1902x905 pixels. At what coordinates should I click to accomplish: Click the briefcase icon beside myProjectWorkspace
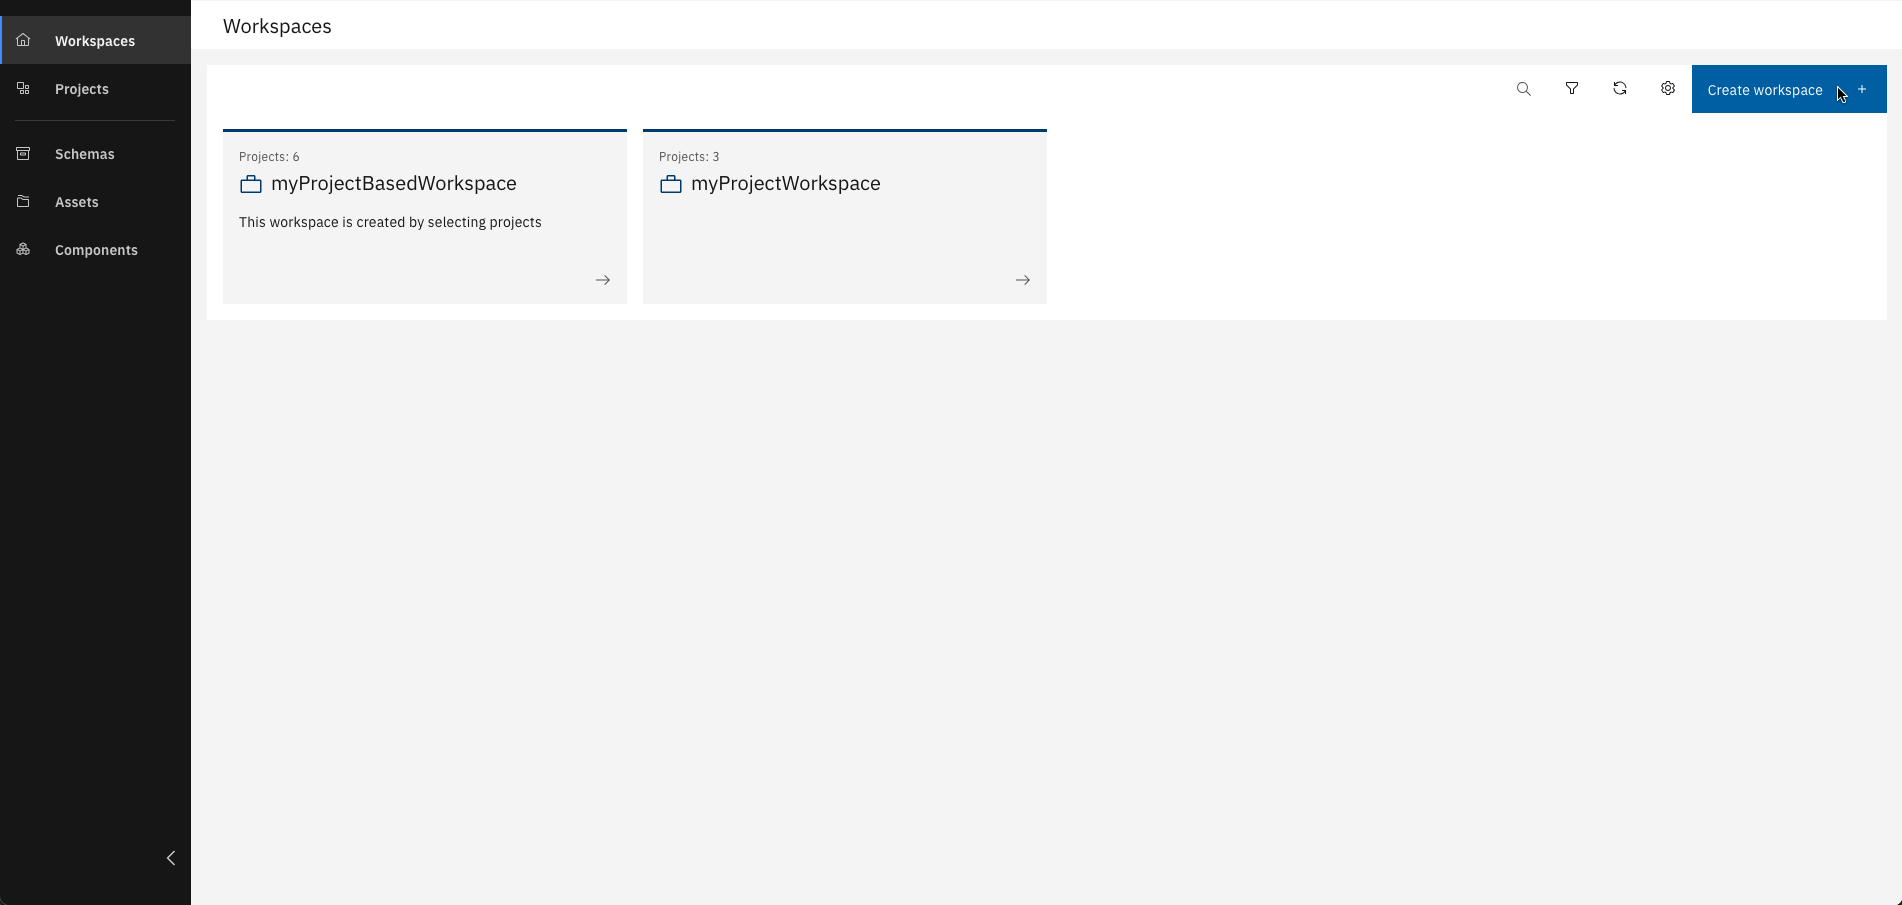click(670, 184)
